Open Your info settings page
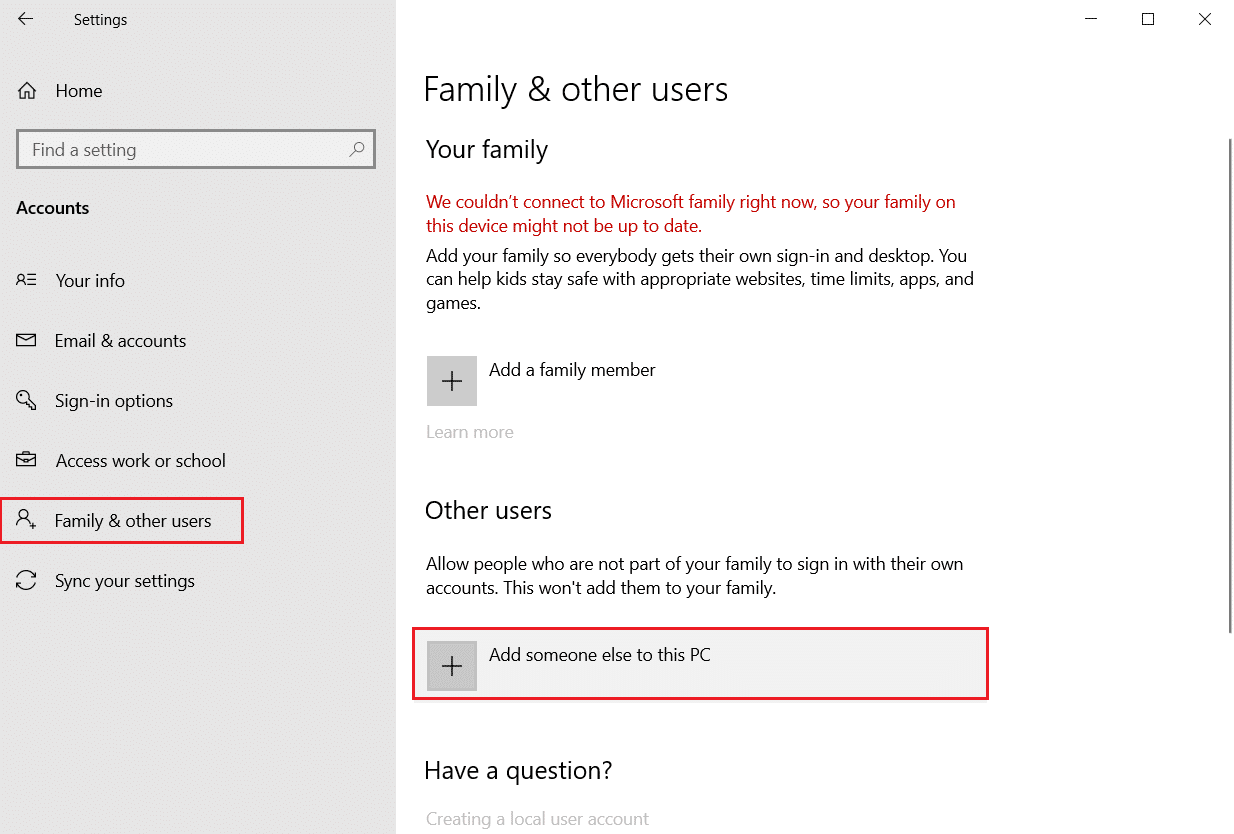Image resolution: width=1234 pixels, height=834 pixels. [90, 281]
